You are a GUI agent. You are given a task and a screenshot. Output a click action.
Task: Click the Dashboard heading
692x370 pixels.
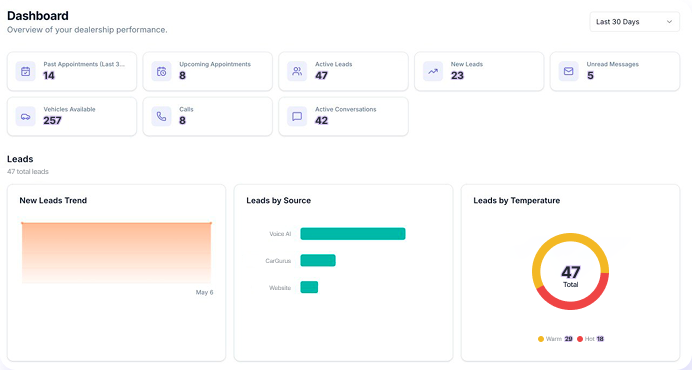click(x=38, y=16)
